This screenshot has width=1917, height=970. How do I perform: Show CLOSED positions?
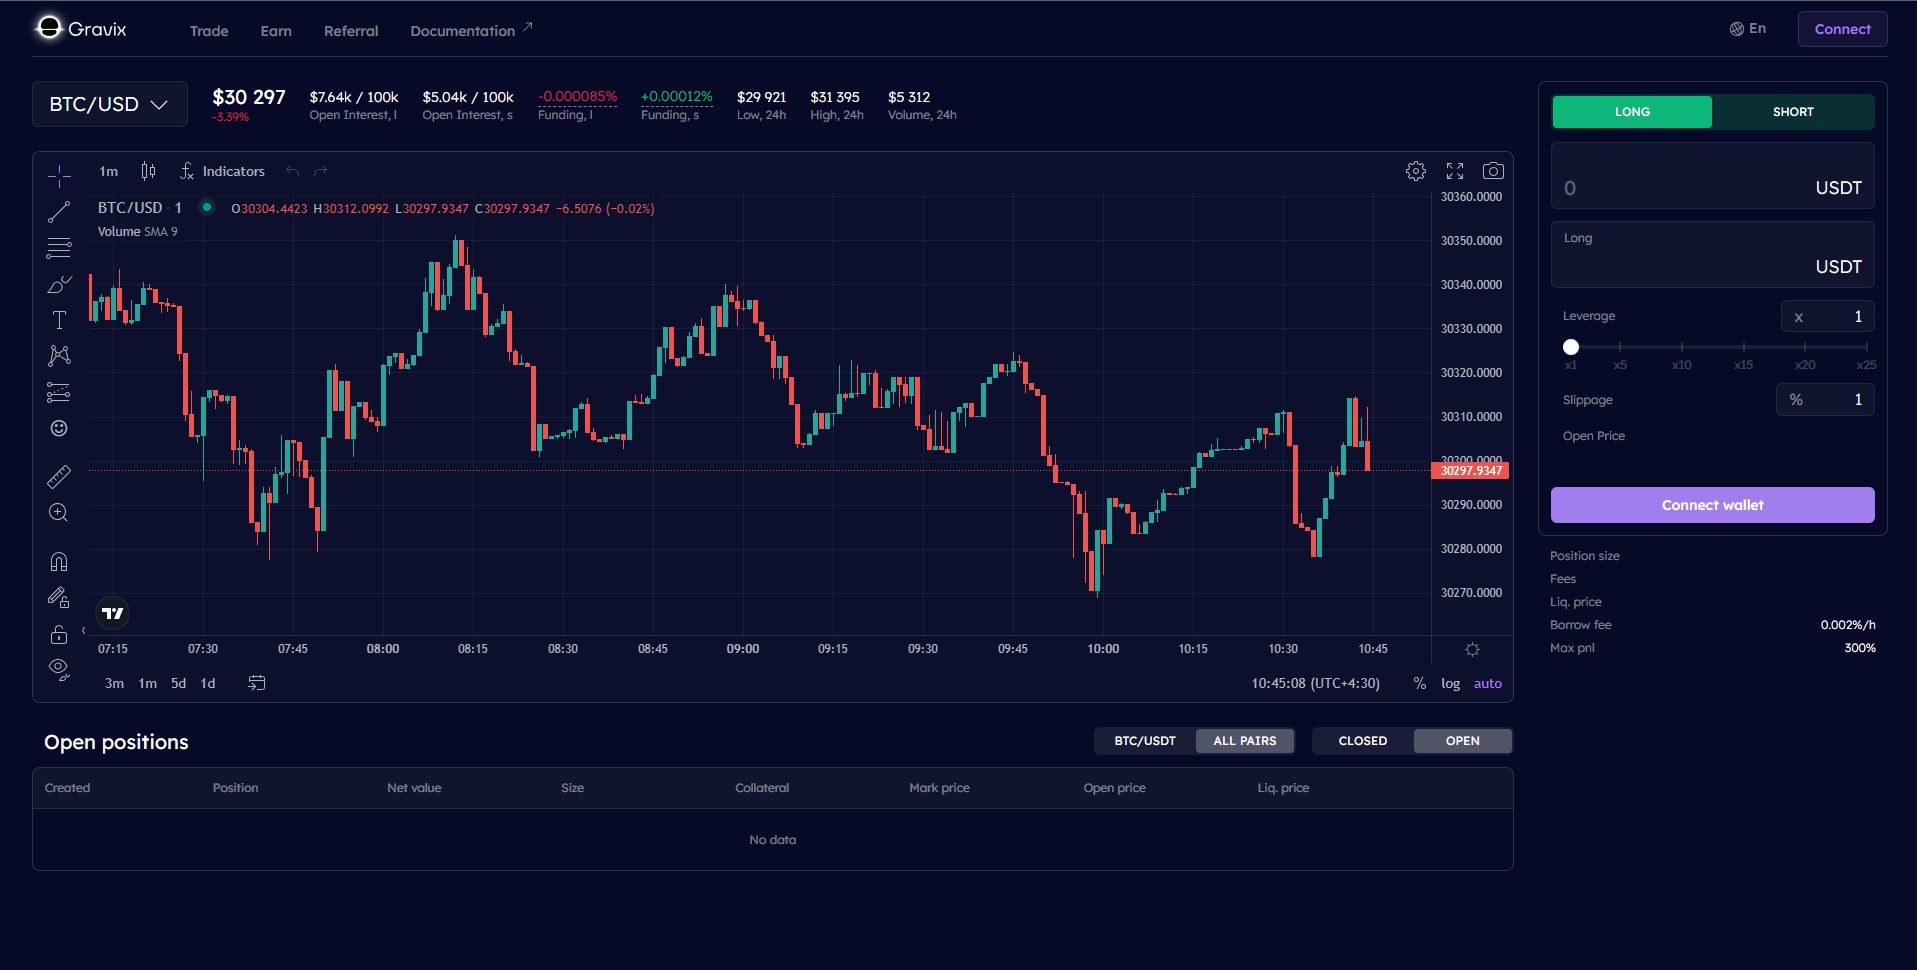[1363, 741]
